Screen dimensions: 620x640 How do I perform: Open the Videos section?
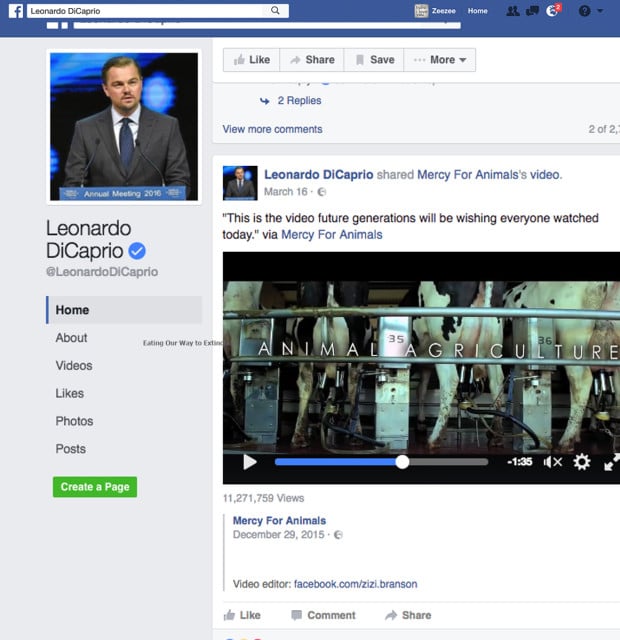coord(74,366)
